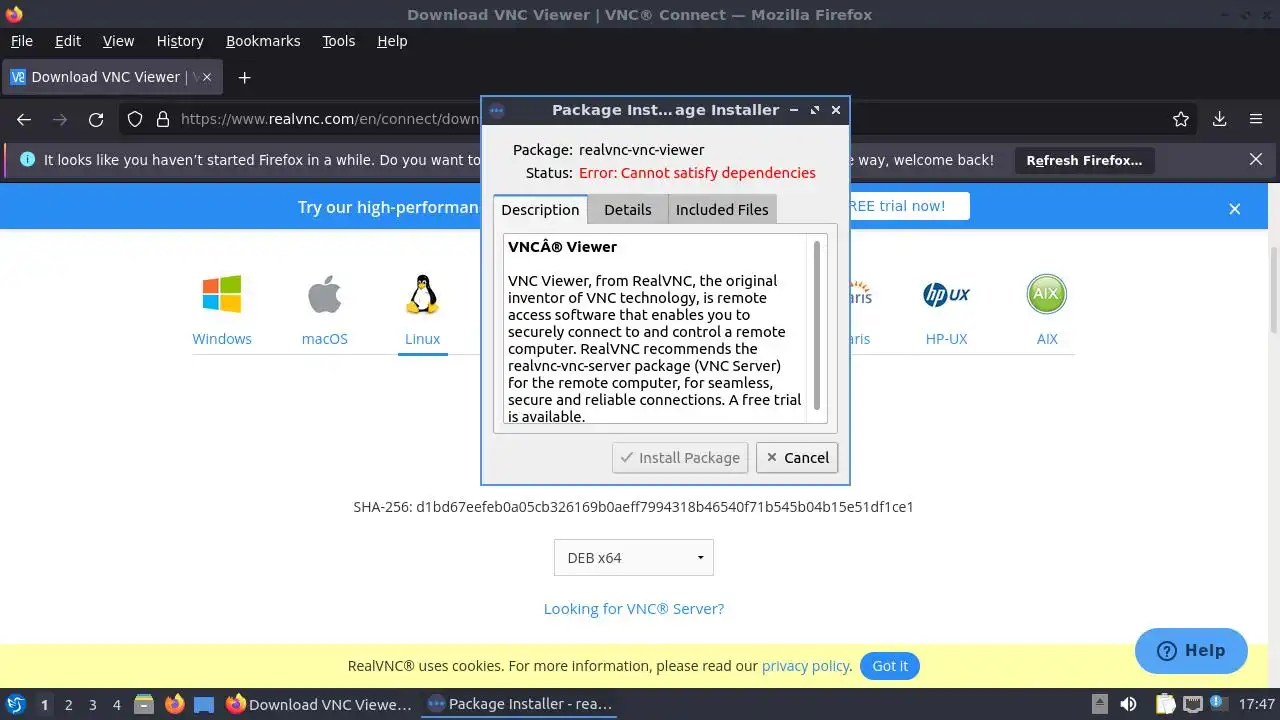Click the padlock site security icon
This screenshot has height=720, width=1280.
[x=163, y=119]
